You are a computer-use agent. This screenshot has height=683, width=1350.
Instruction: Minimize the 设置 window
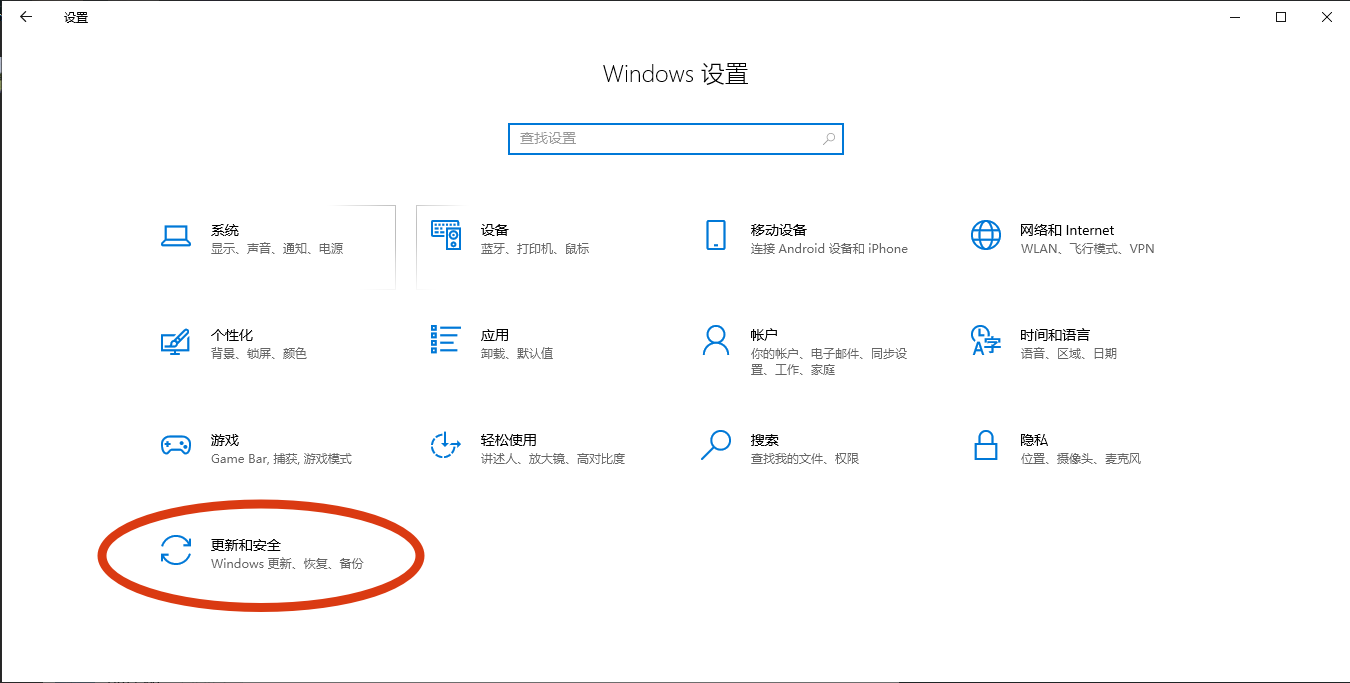(x=1235, y=17)
